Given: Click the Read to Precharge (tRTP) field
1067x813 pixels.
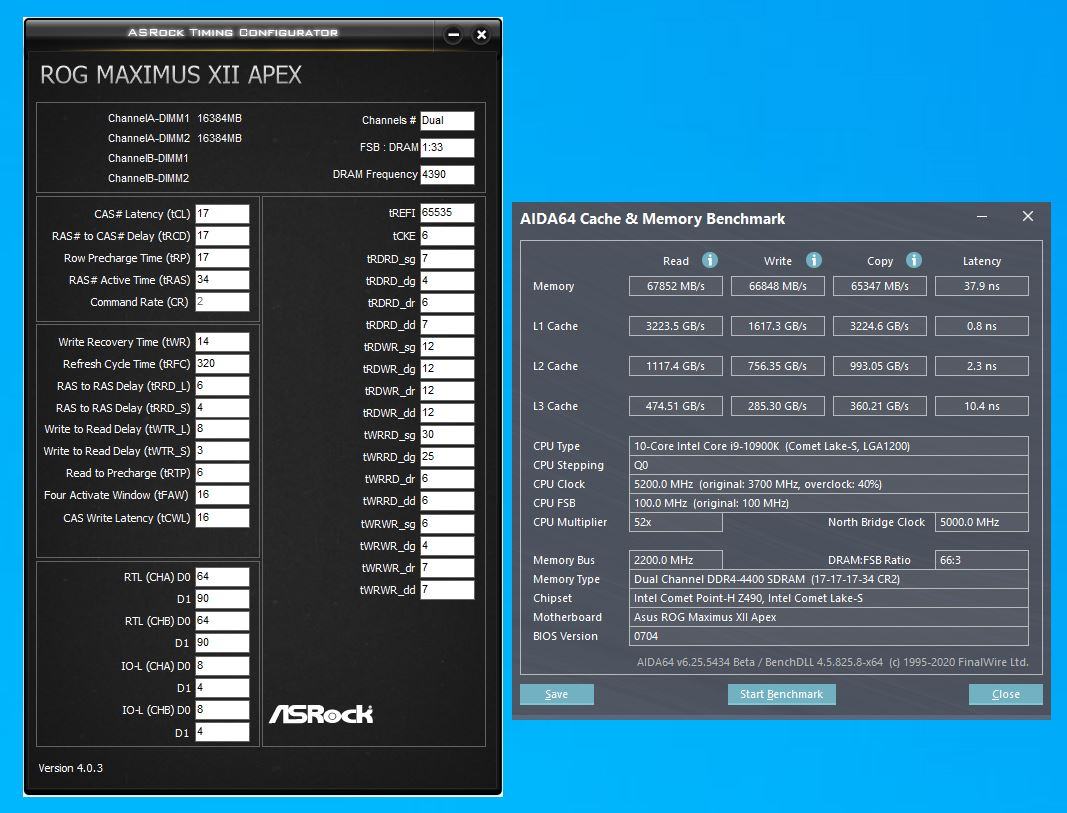Looking at the screenshot, I should (x=223, y=473).
